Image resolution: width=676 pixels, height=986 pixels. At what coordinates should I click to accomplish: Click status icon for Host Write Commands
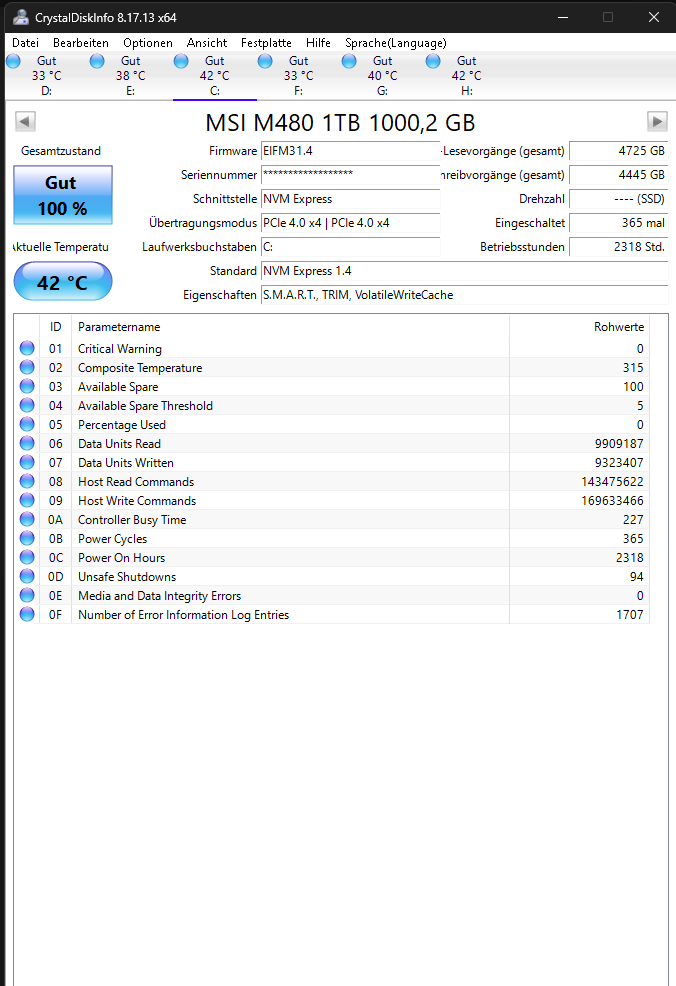[x=27, y=500]
